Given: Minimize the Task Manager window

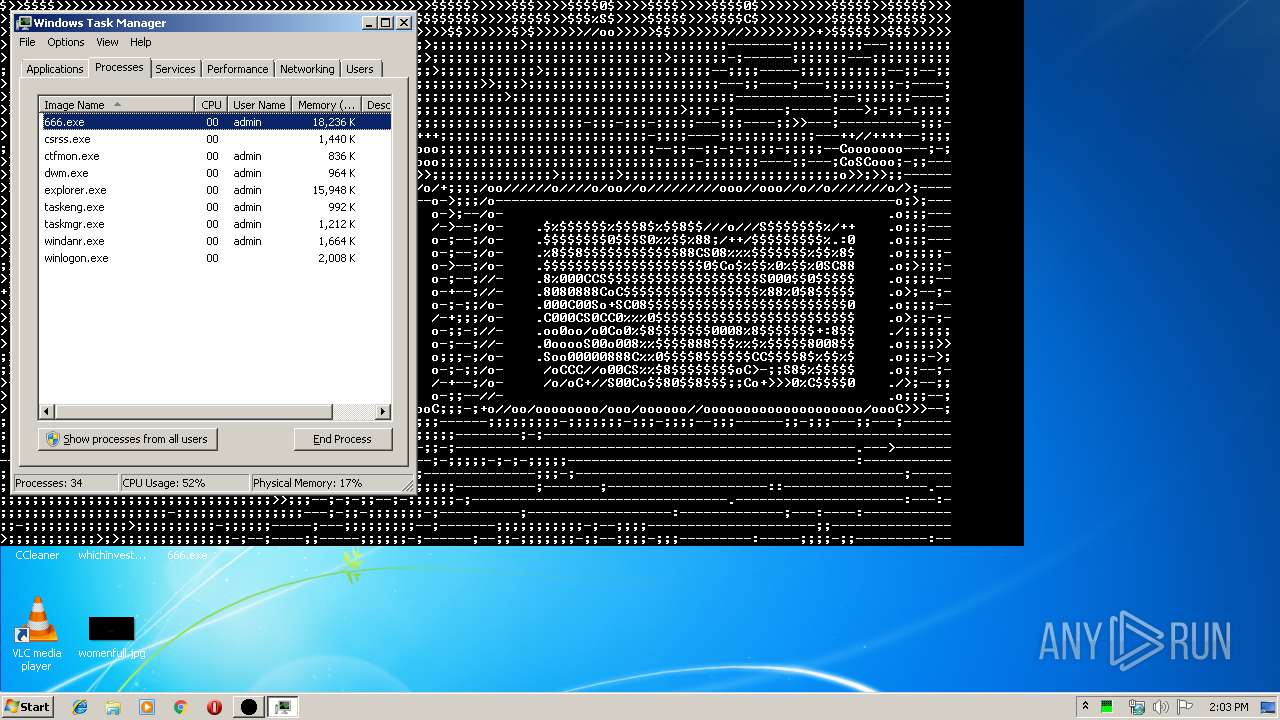Looking at the screenshot, I should coord(369,22).
